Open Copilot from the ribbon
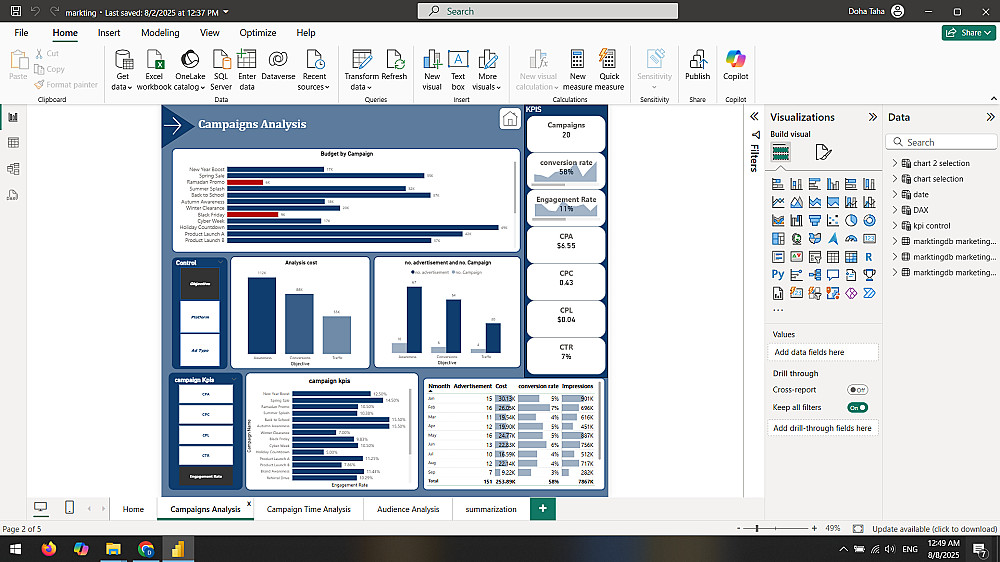Viewport: 1000px width, 562px height. [x=735, y=66]
